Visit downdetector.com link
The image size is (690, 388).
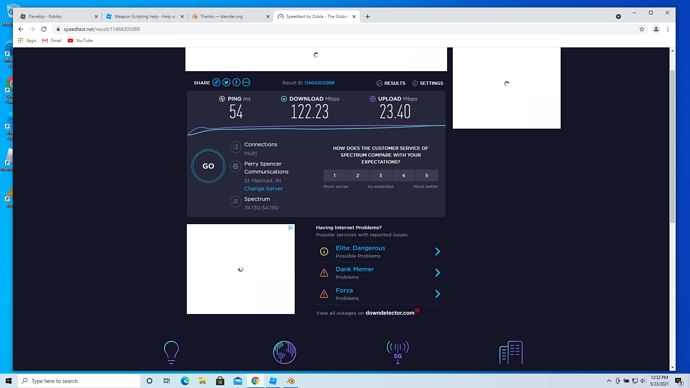pyautogui.click(x=390, y=313)
